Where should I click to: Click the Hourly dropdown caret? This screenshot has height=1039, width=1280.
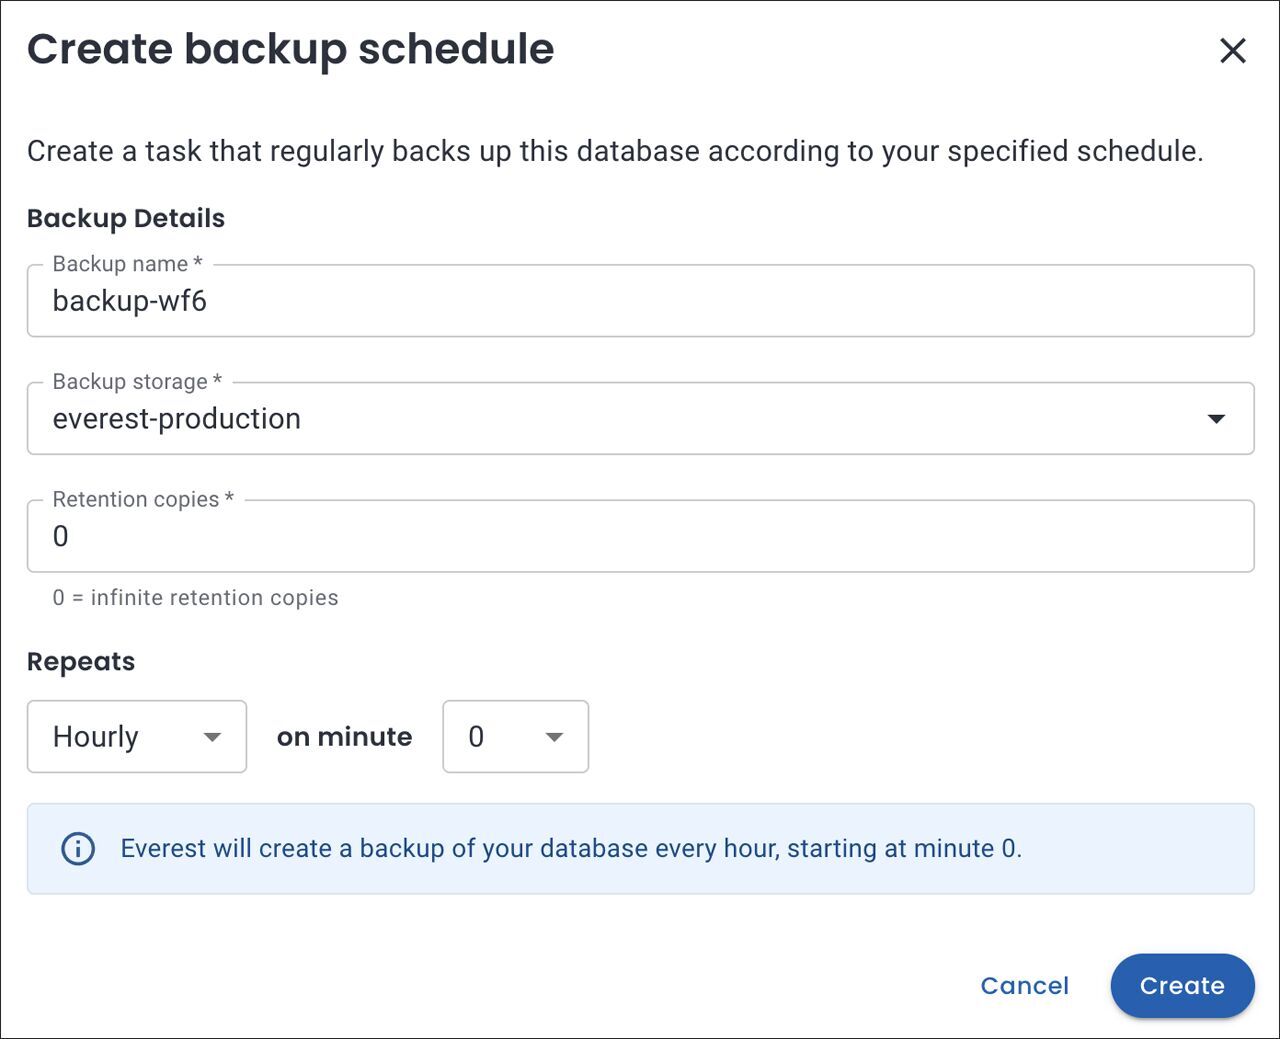coord(212,737)
